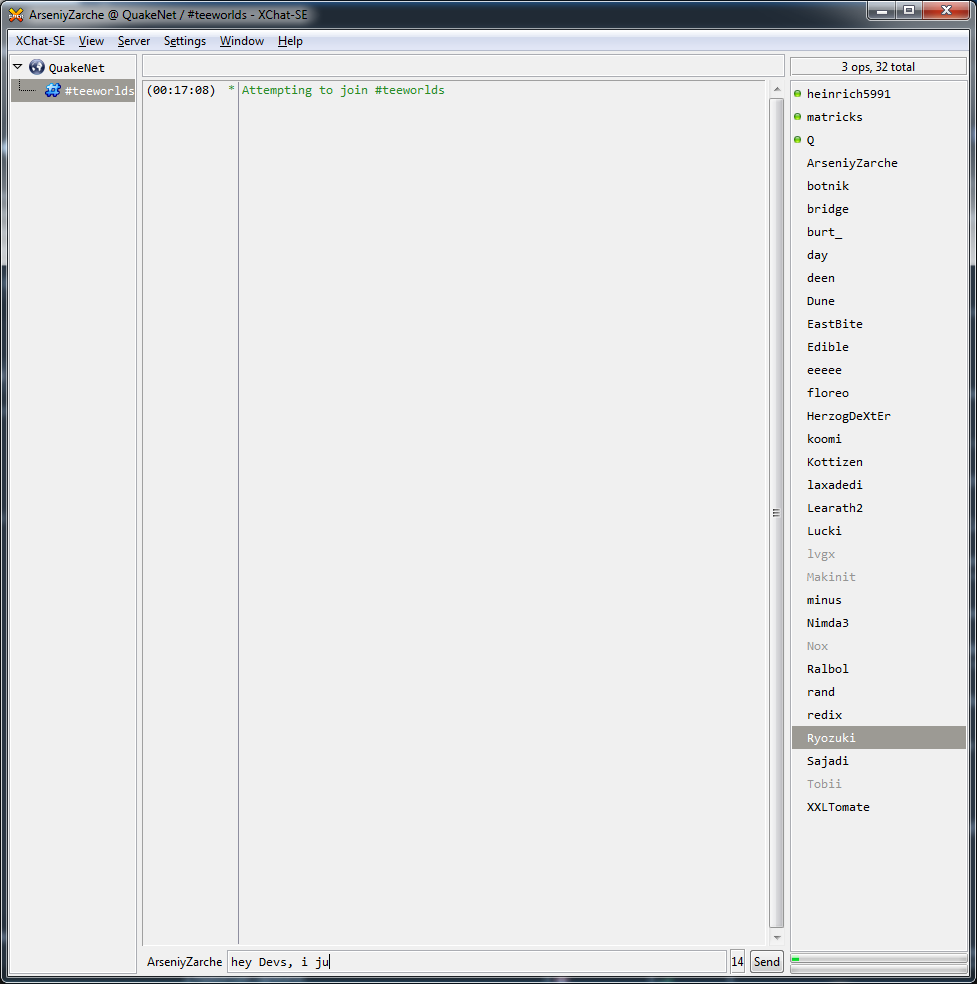Open the View menu
This screenshot has width=977, height=984.
[91, 41]
